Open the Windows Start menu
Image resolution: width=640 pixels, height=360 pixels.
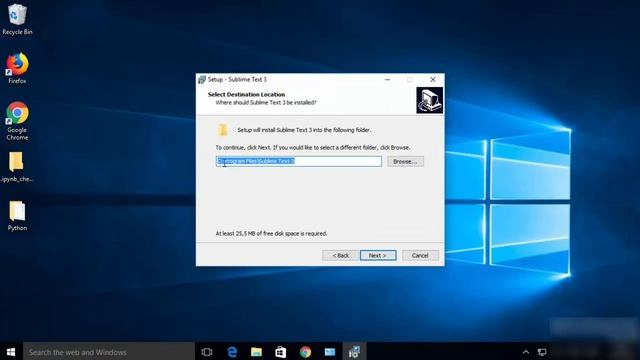click(11, 352)
